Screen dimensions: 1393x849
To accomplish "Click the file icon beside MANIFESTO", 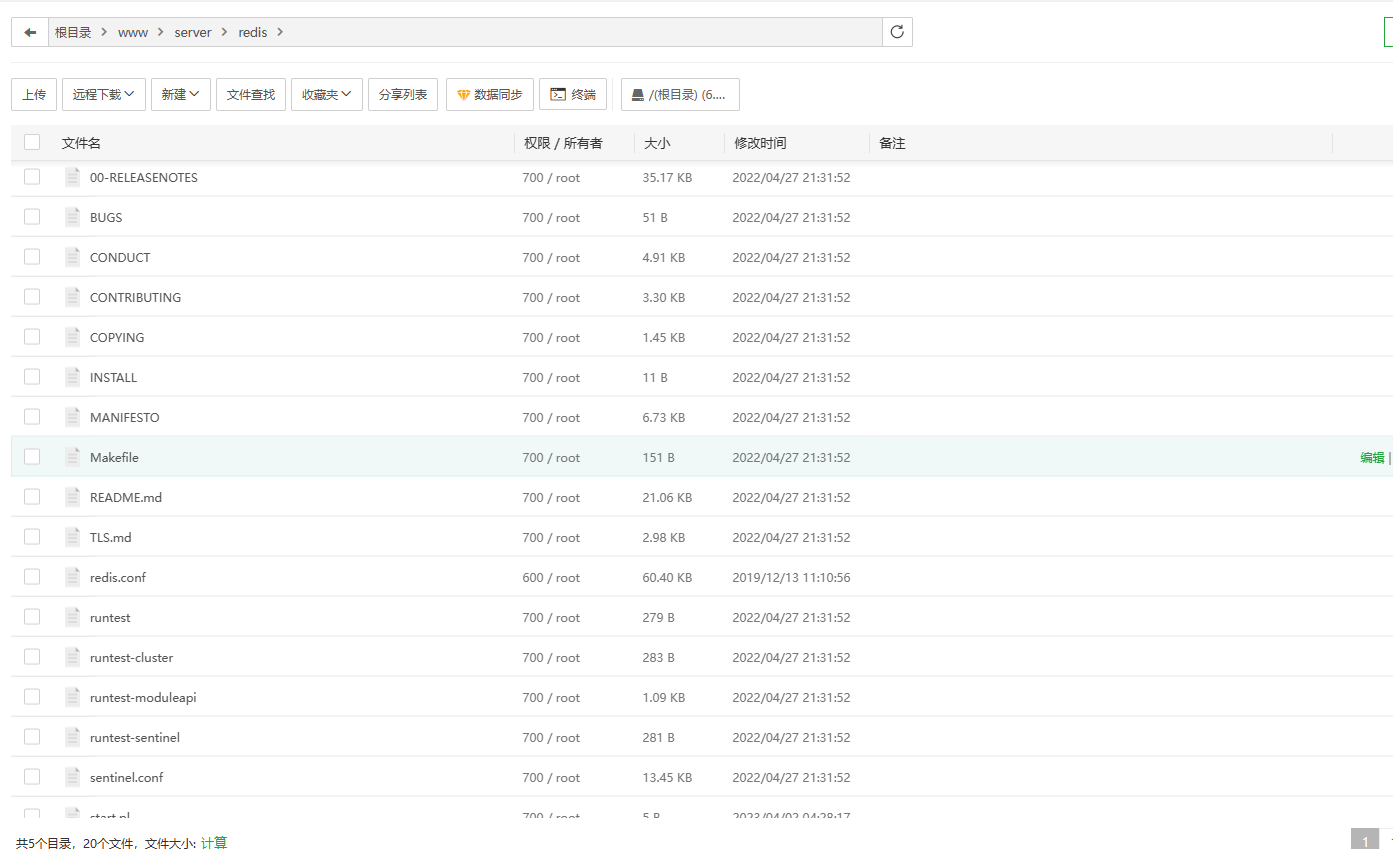I will (x=72, y=417).
